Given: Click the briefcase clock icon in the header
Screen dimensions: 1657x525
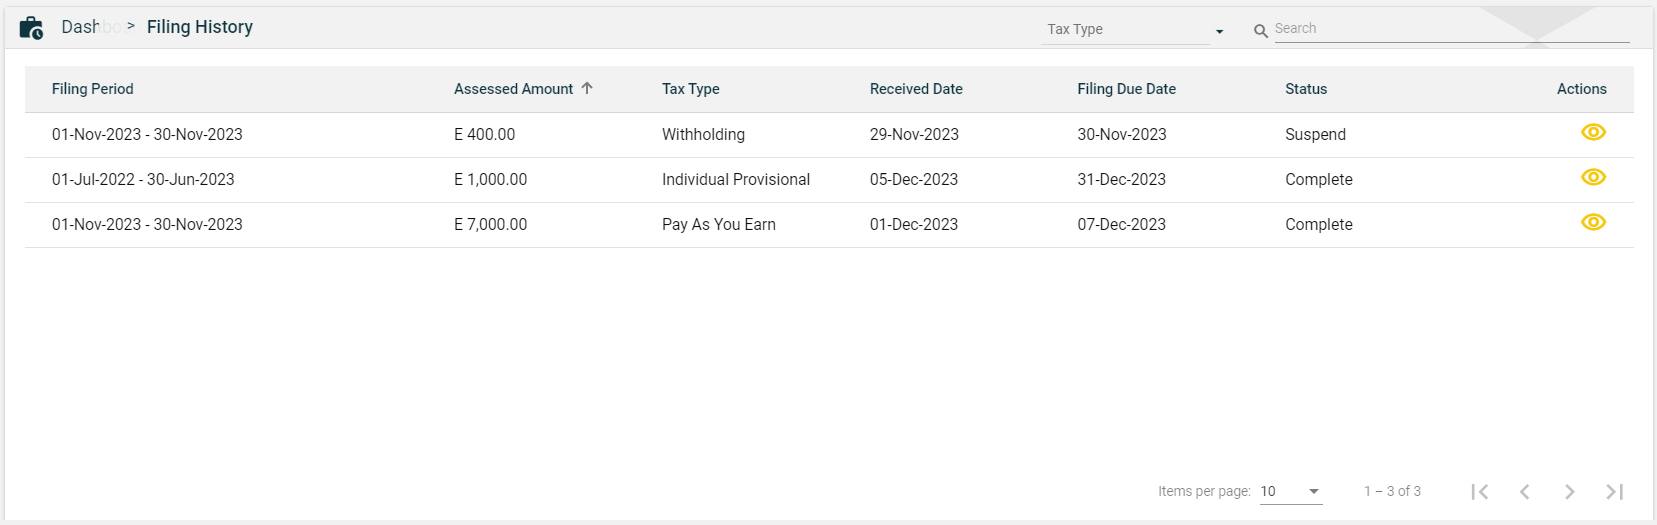Looking at the screenshot, I should 31,28.
